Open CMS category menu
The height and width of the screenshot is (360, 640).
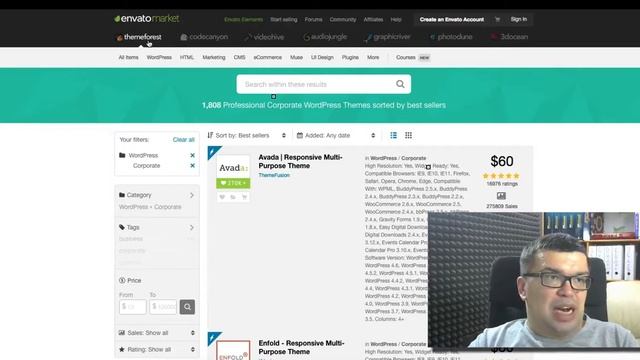click(240, 58)
